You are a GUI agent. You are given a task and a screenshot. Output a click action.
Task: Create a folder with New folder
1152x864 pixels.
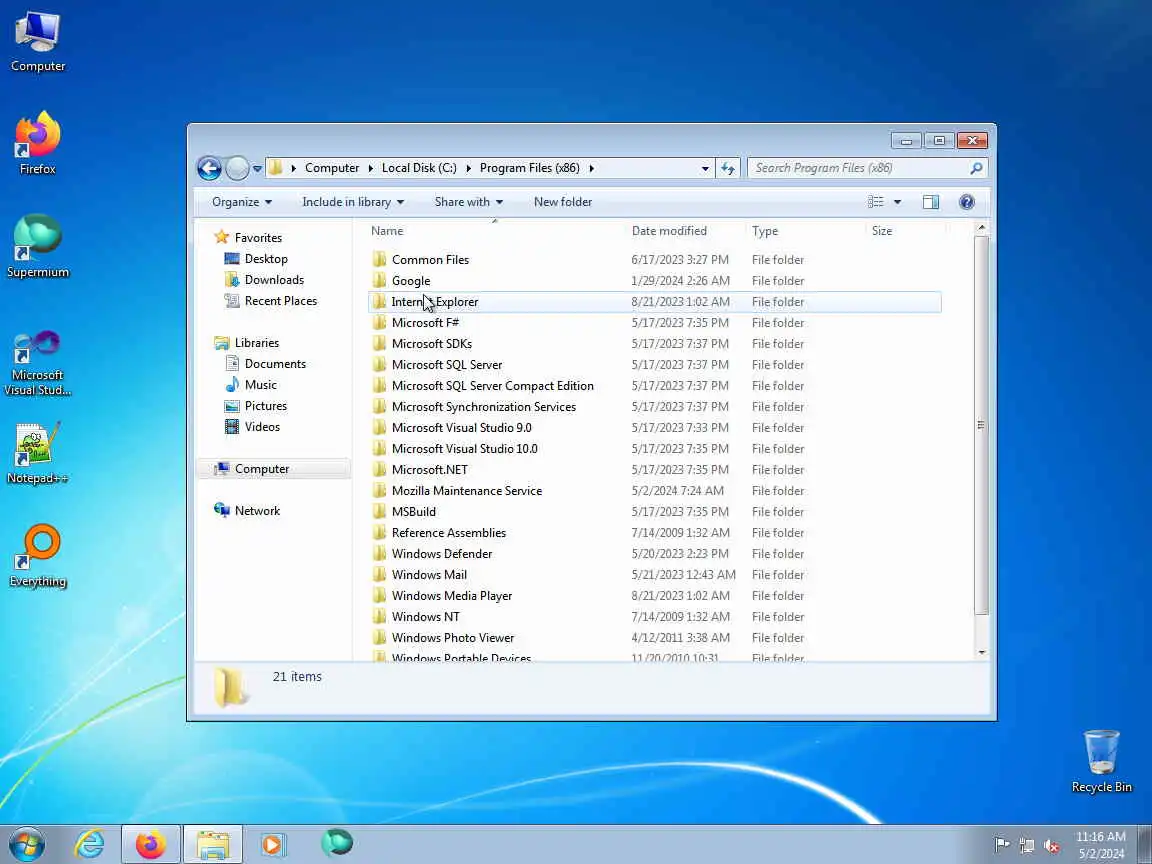coord(563,202)
